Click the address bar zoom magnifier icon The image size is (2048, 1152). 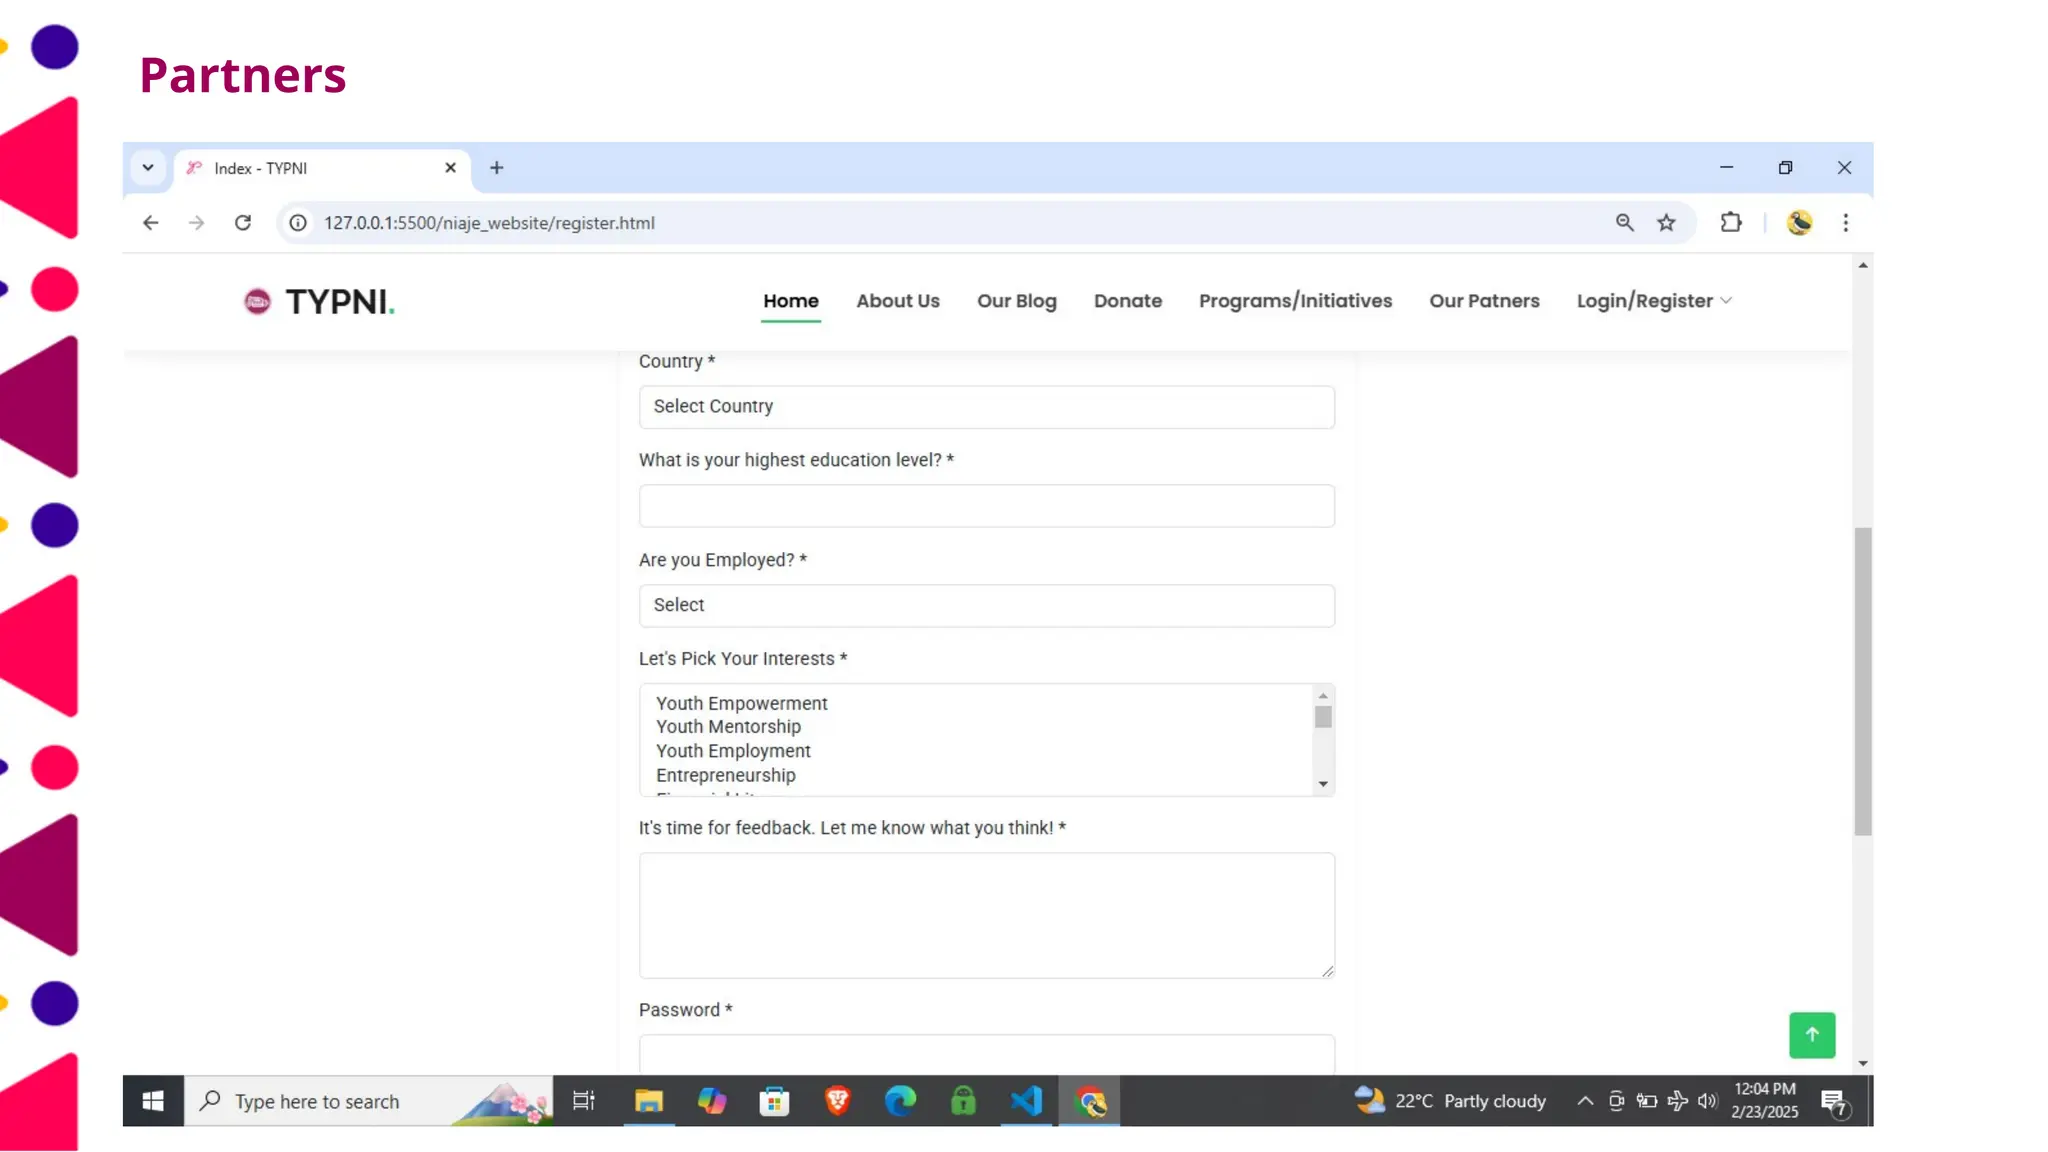[x=1624, y=223]
